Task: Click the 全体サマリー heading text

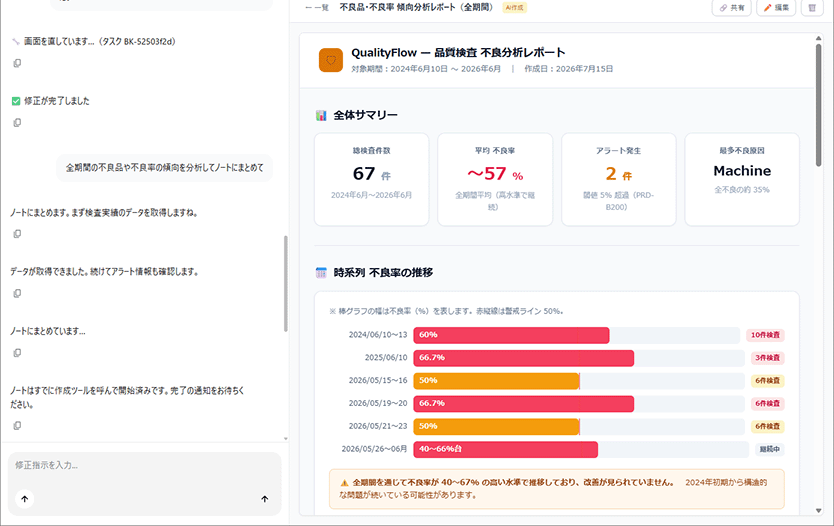Action: [x=365, y=115]
